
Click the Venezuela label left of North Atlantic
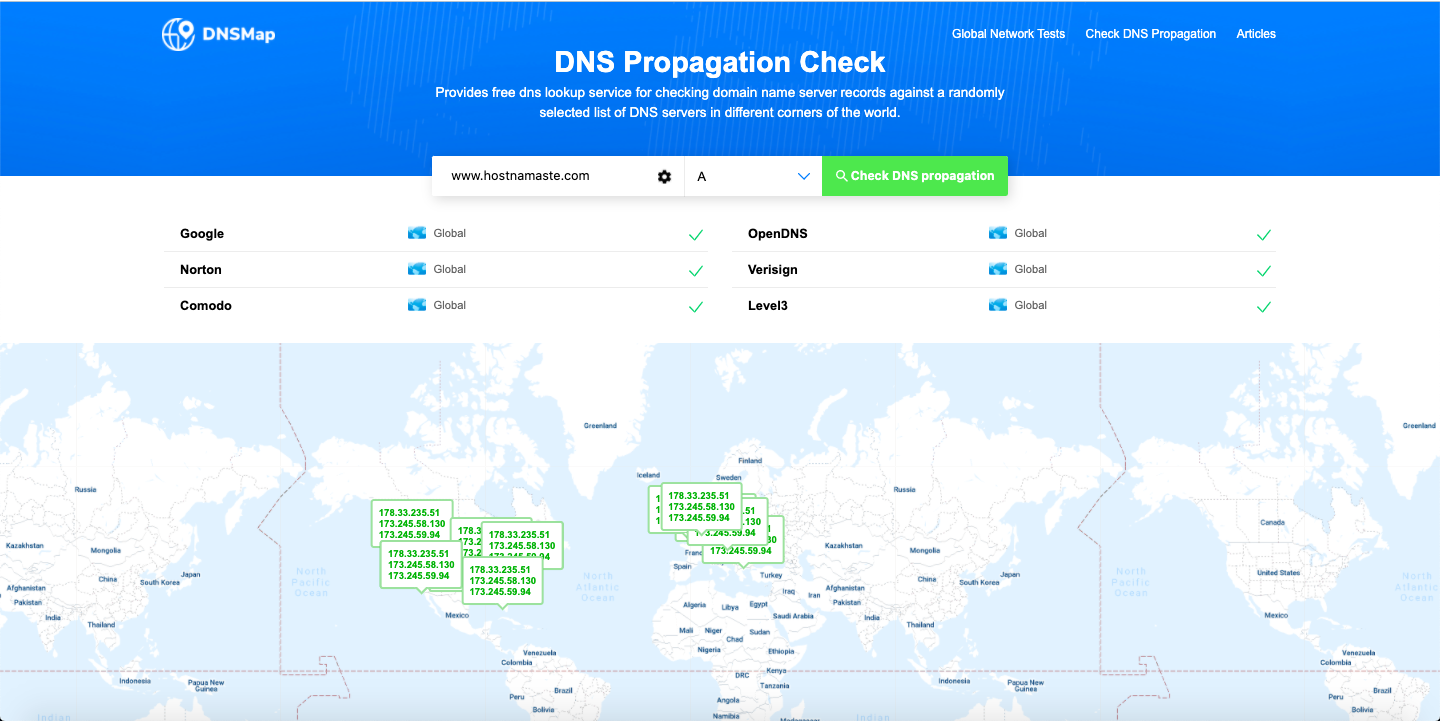(540, 652)
